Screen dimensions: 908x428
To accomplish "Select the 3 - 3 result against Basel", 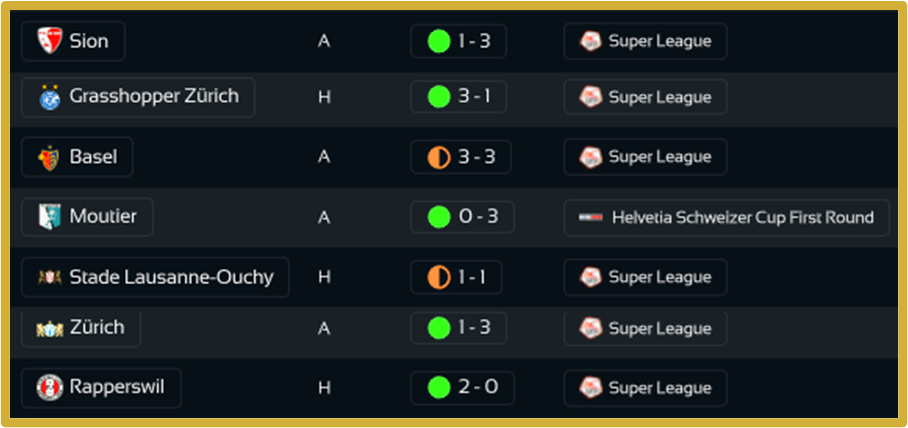I will (462, 157).
